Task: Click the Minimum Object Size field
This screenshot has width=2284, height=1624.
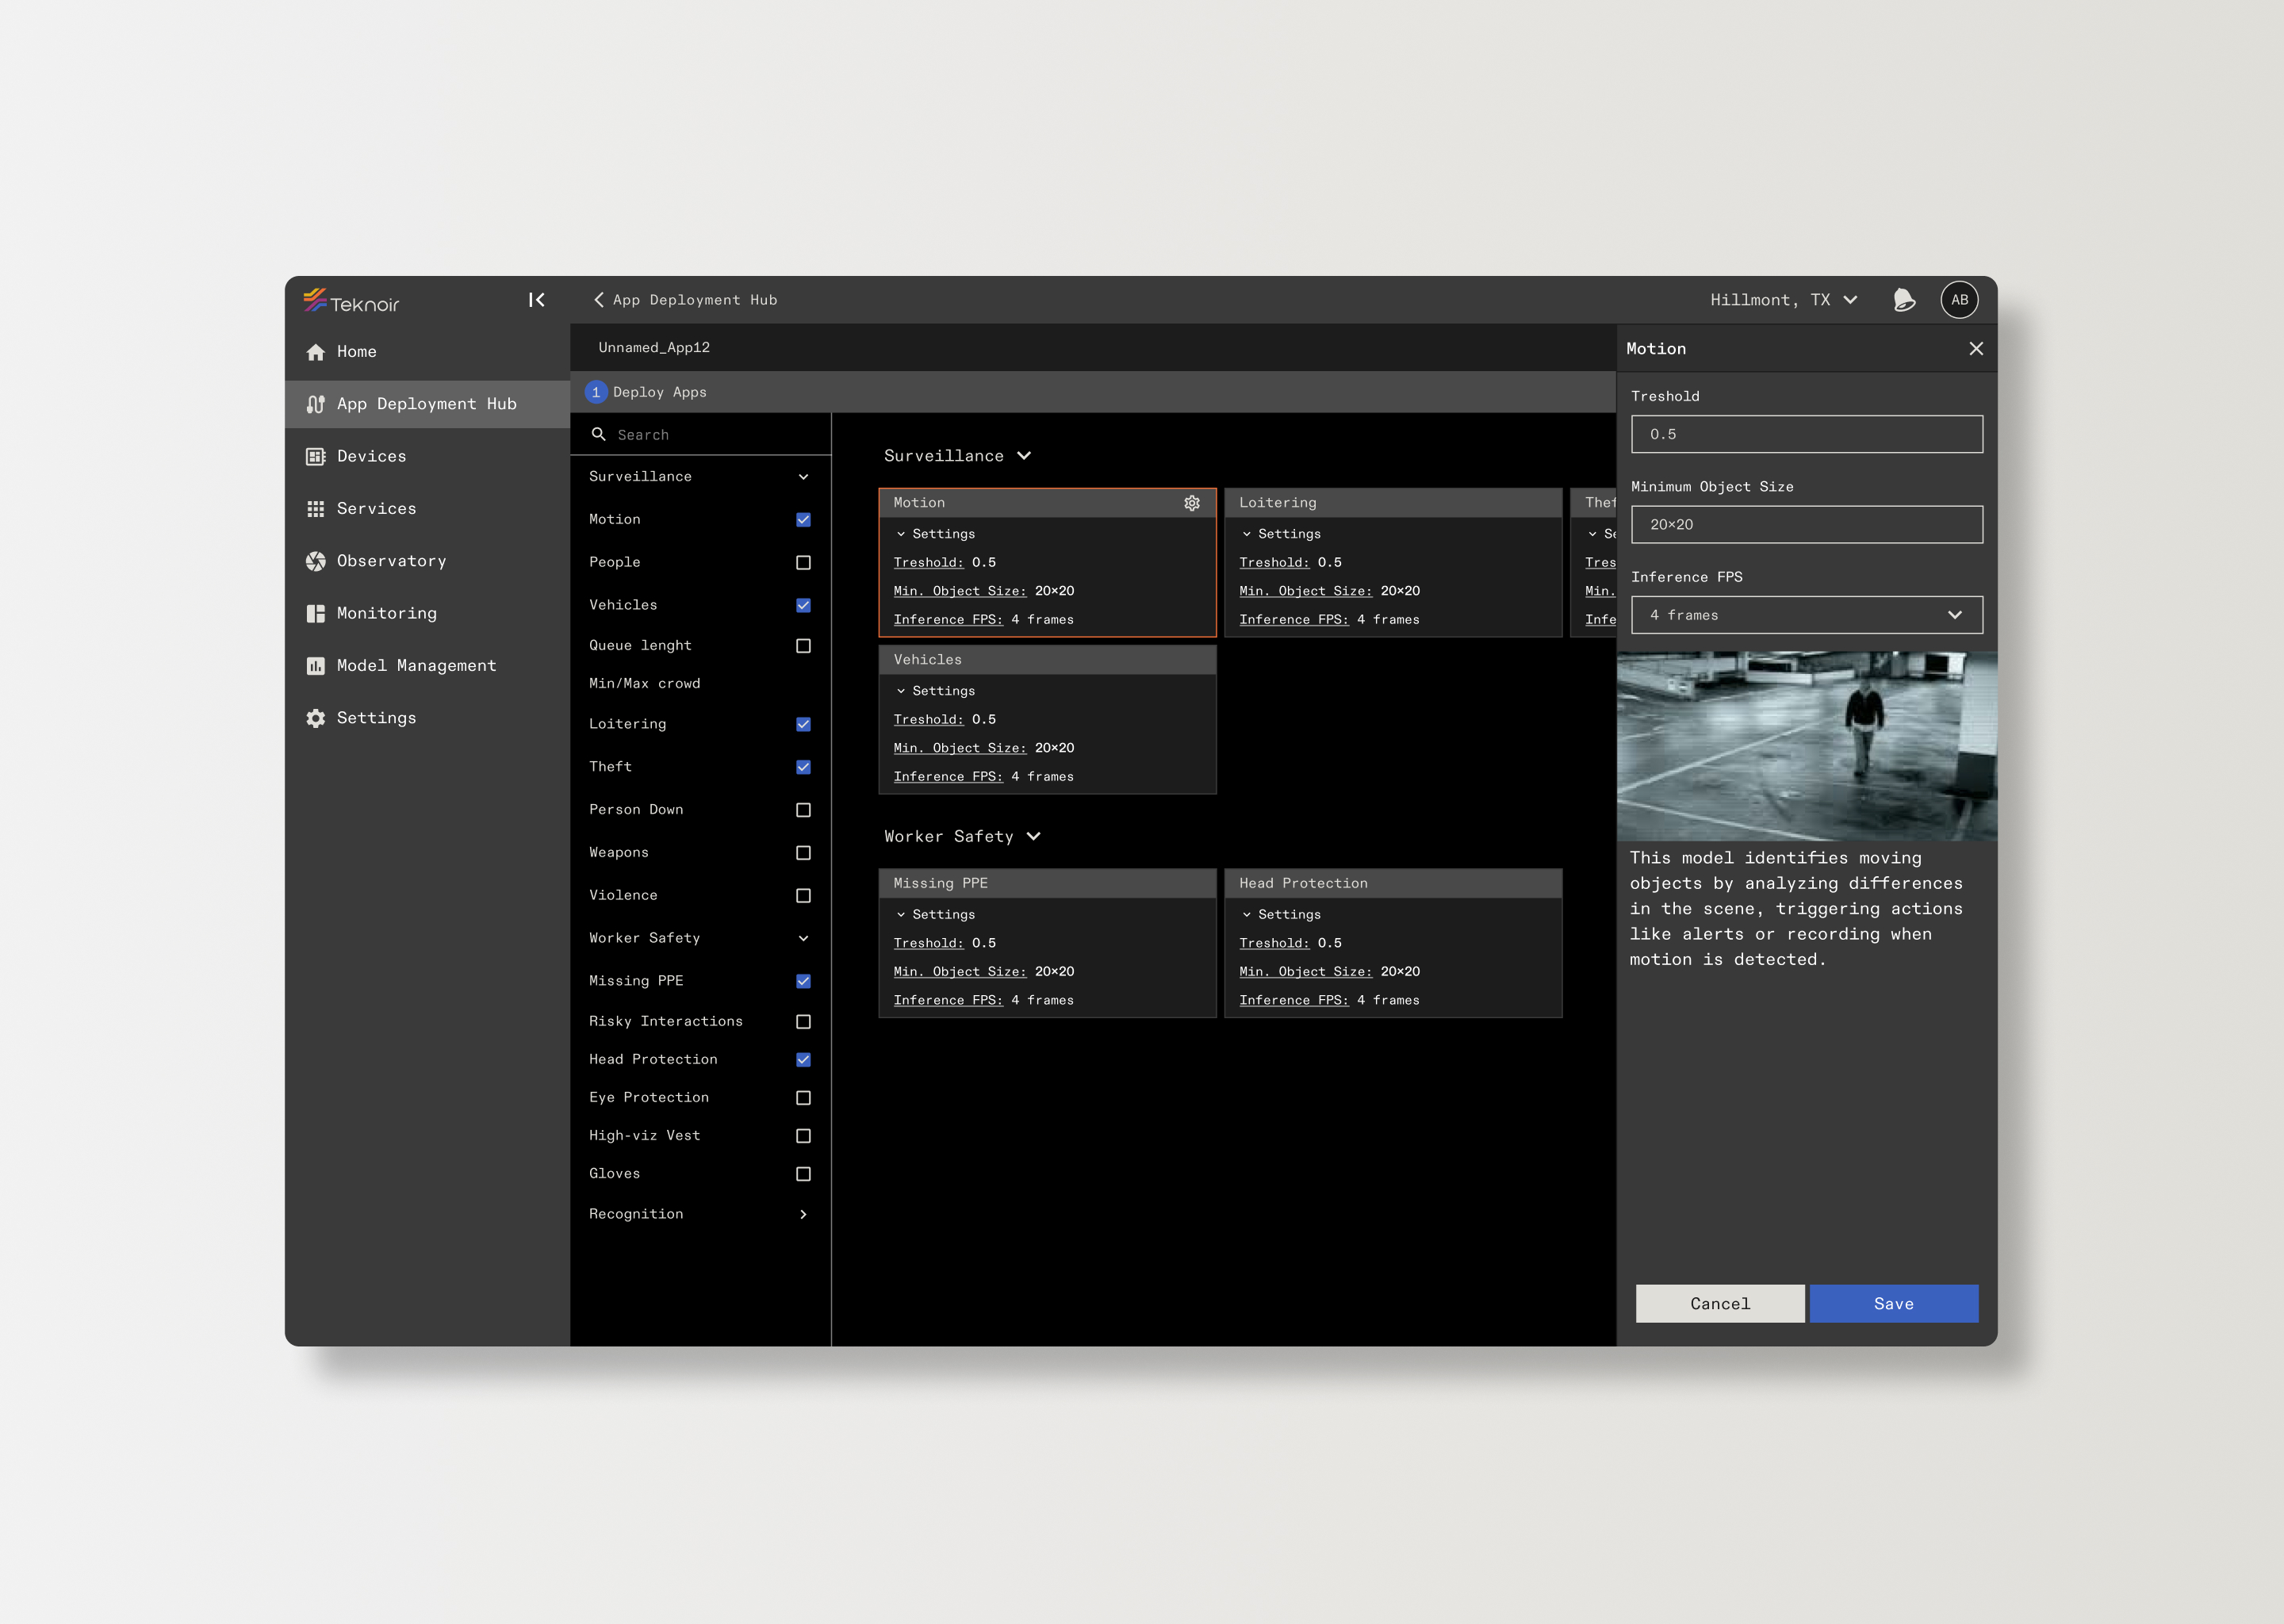Action: 1806,525
